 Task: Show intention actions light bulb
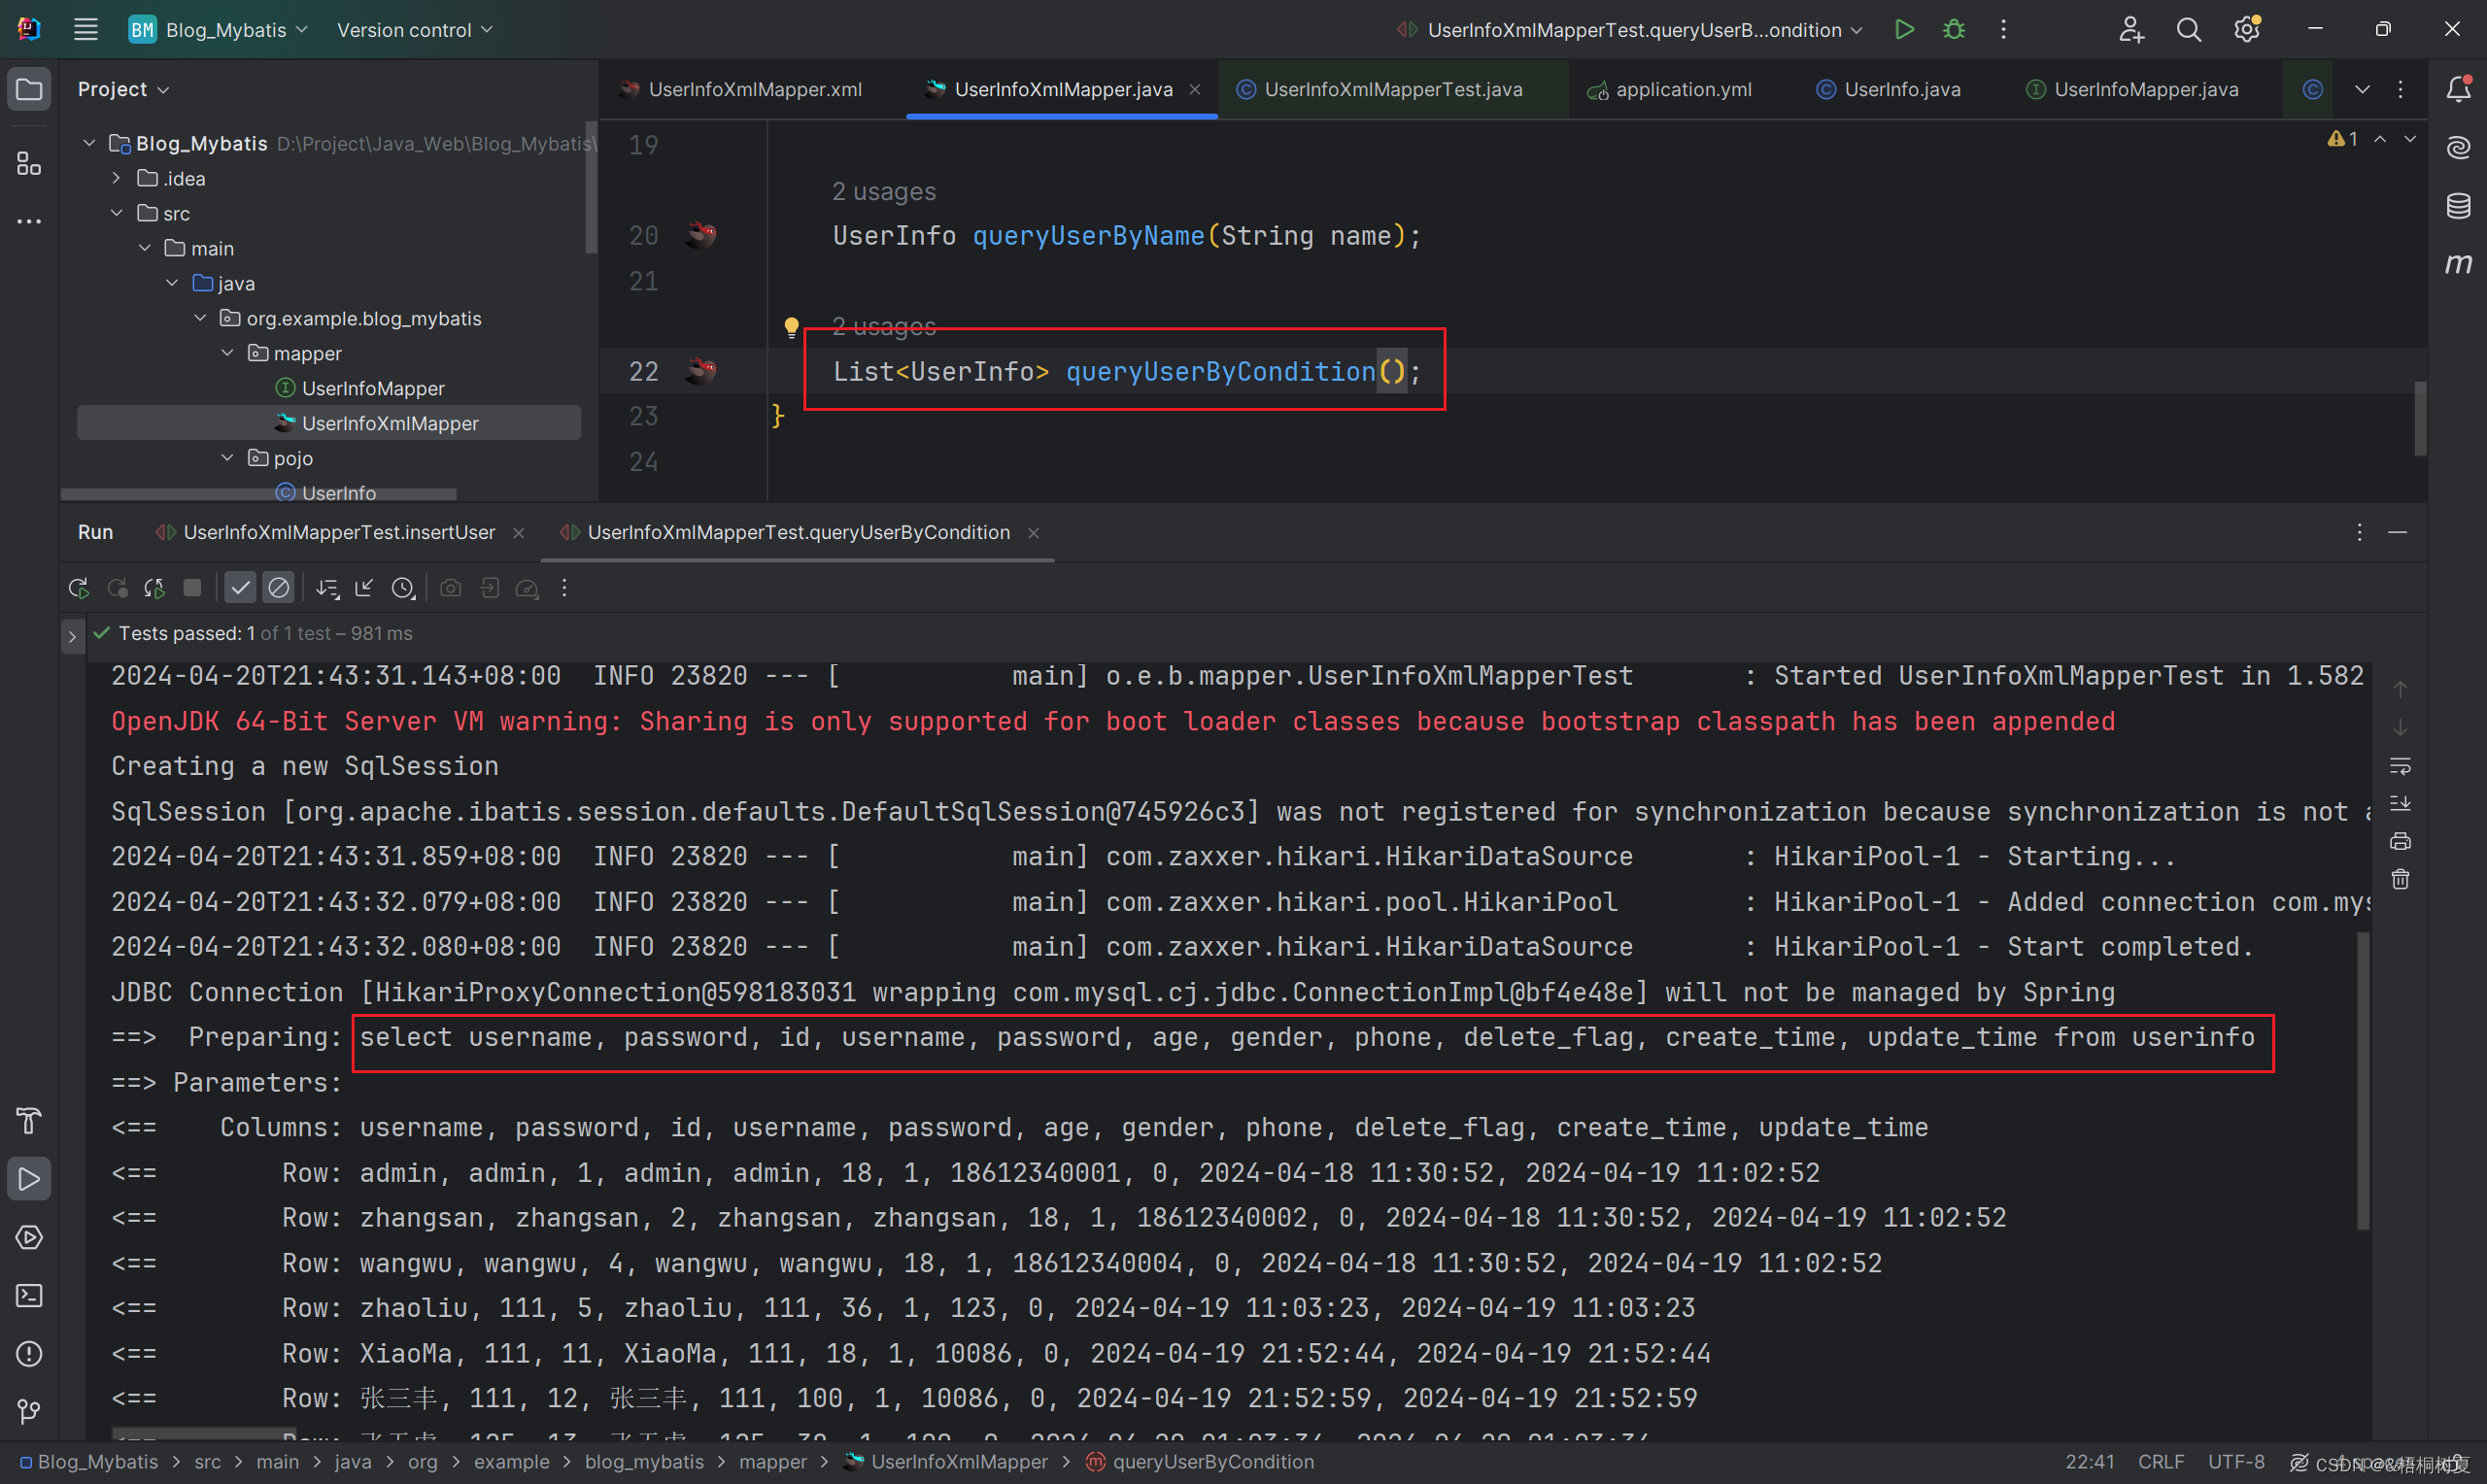click(x=791, y=326)
